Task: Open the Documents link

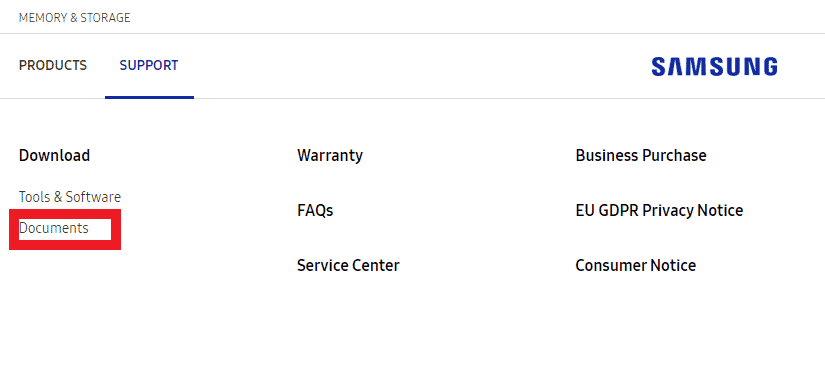Action: click(54, 228)
